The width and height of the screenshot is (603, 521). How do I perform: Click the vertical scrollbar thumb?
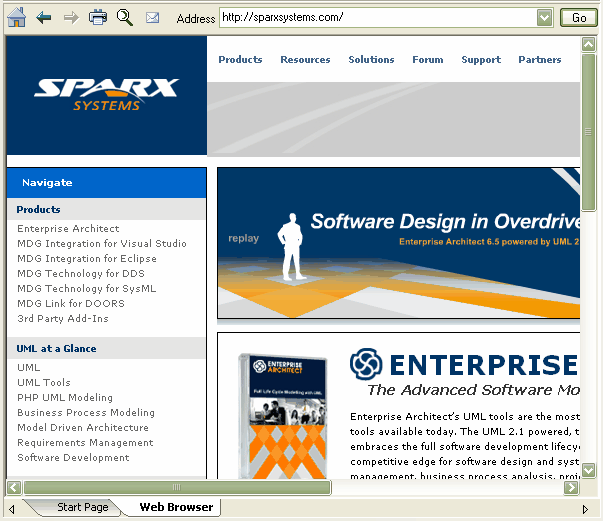pos(588,132)
